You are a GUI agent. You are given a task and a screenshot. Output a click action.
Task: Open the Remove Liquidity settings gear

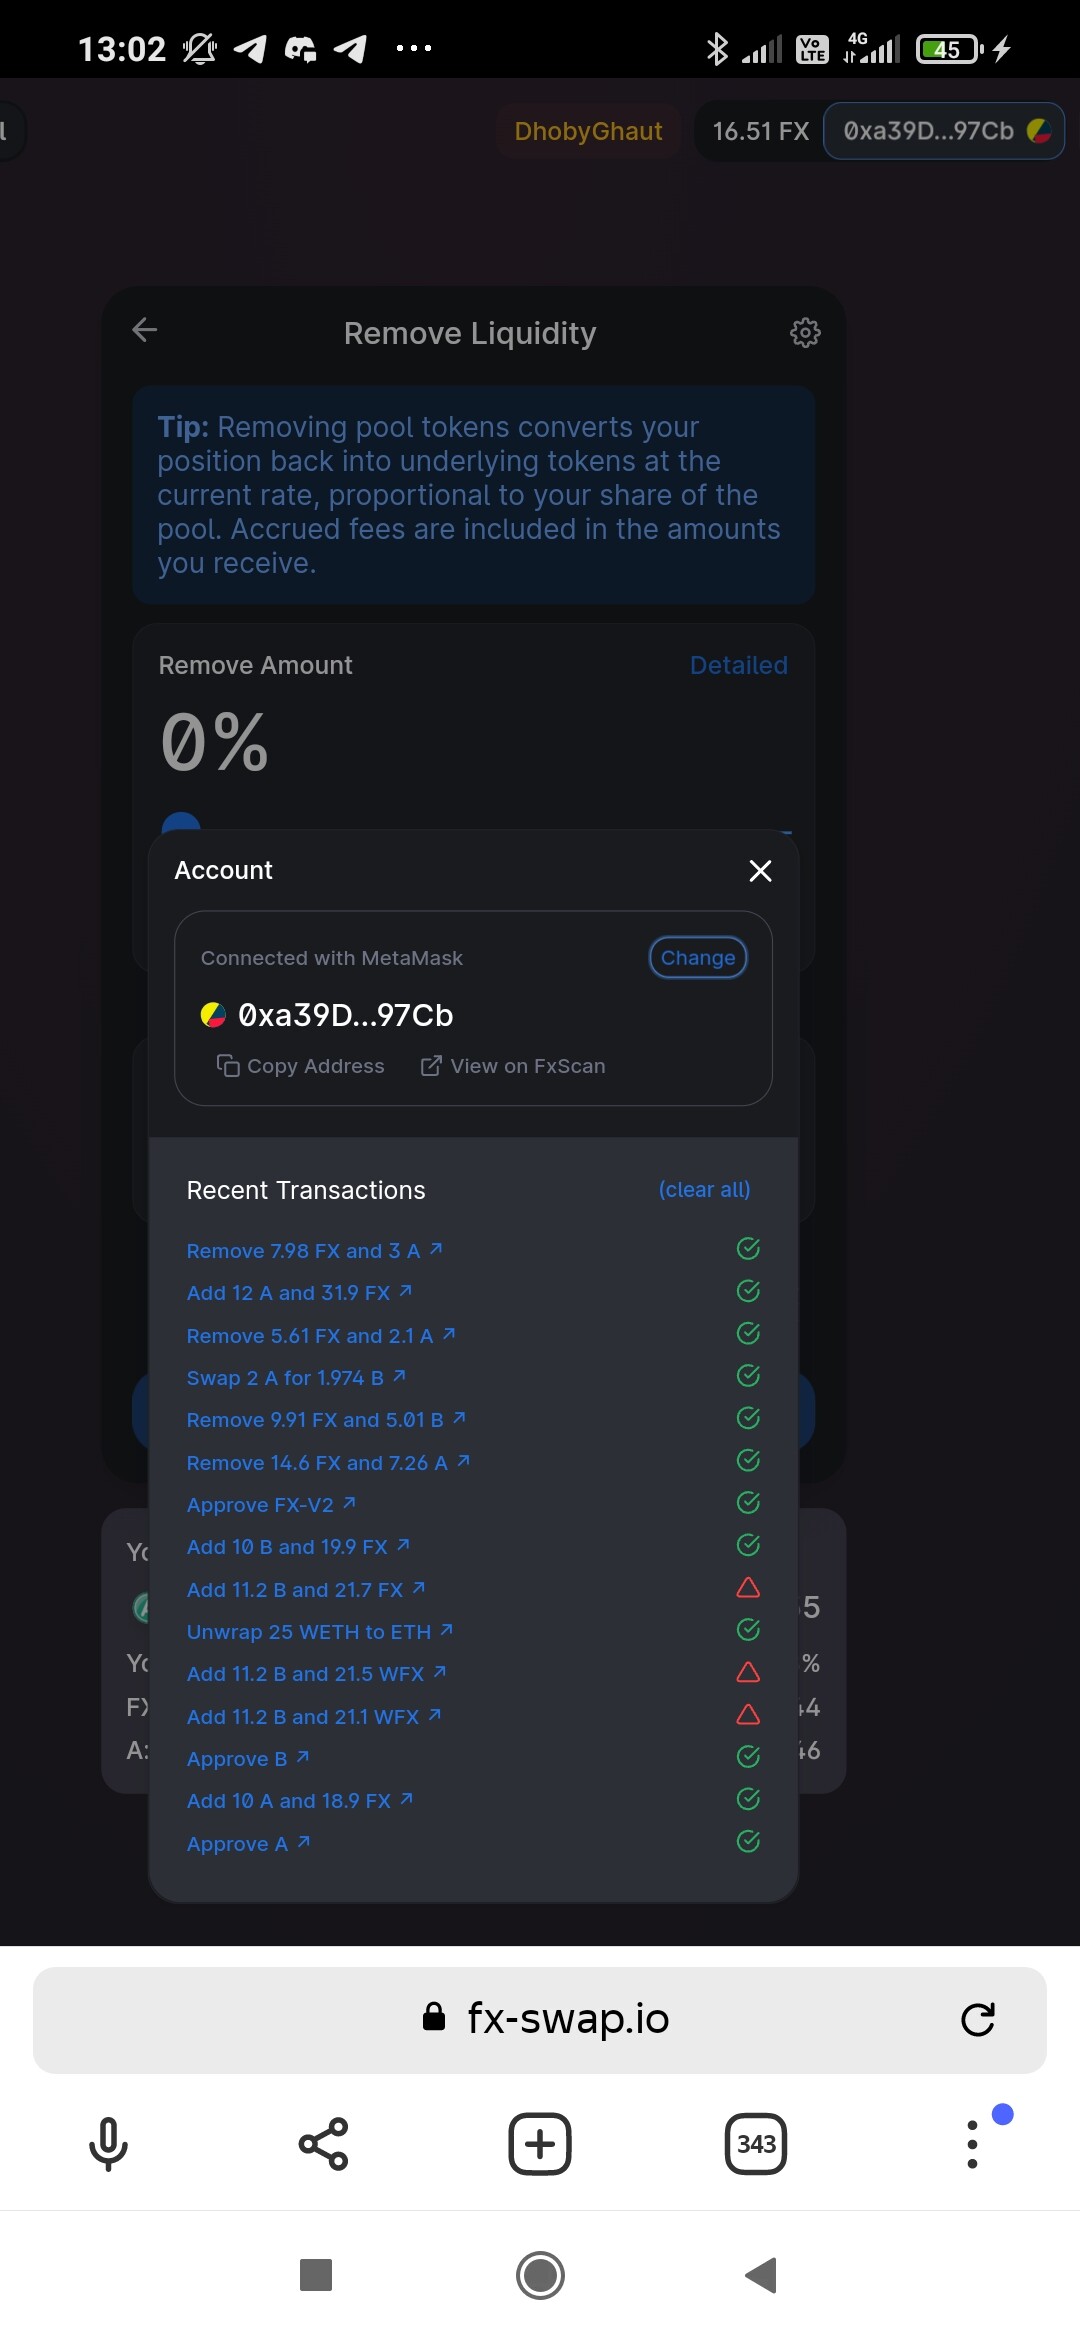tap(805, 332)
